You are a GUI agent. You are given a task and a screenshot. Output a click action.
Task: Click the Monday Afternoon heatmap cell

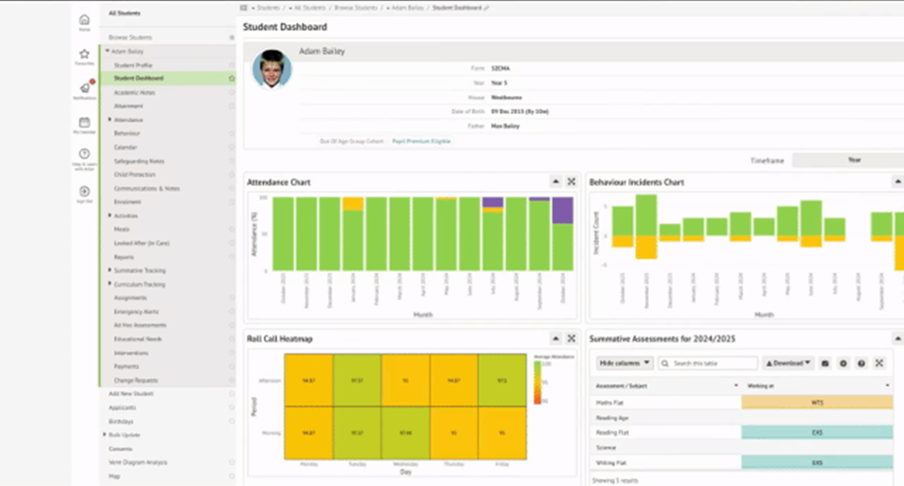click(309, 381)
